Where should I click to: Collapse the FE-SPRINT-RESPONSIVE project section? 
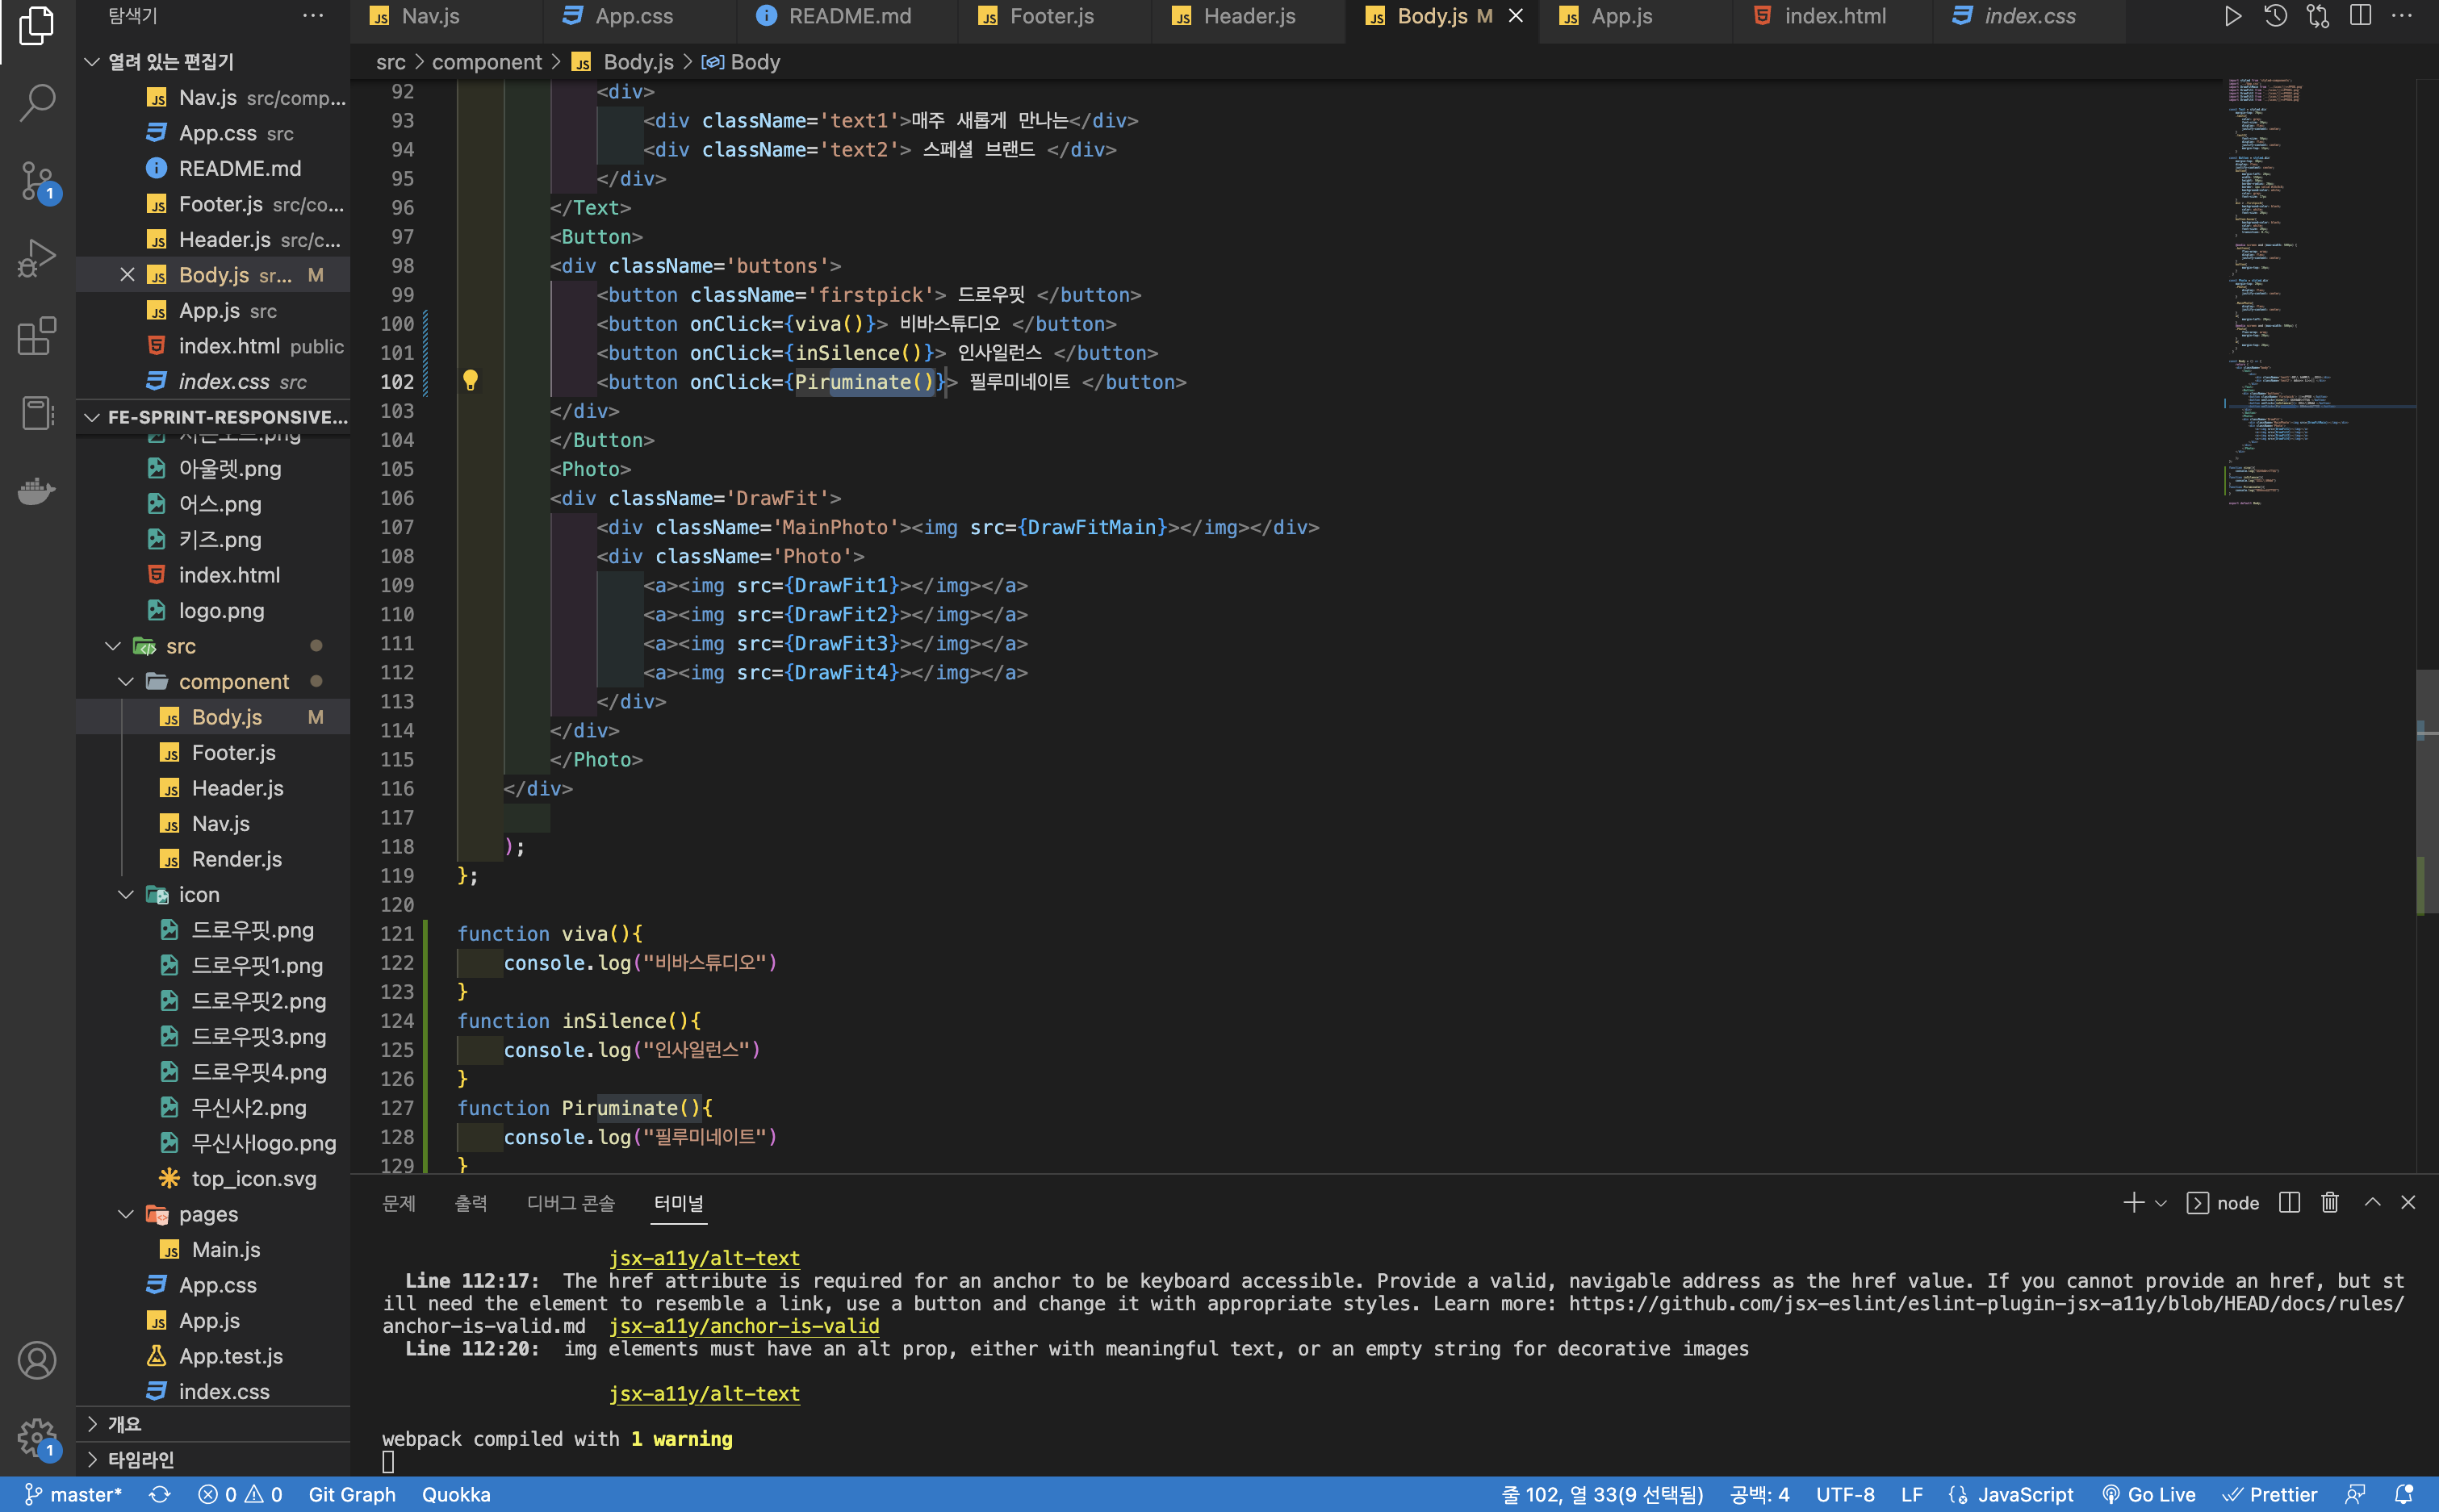click(92, 417)
